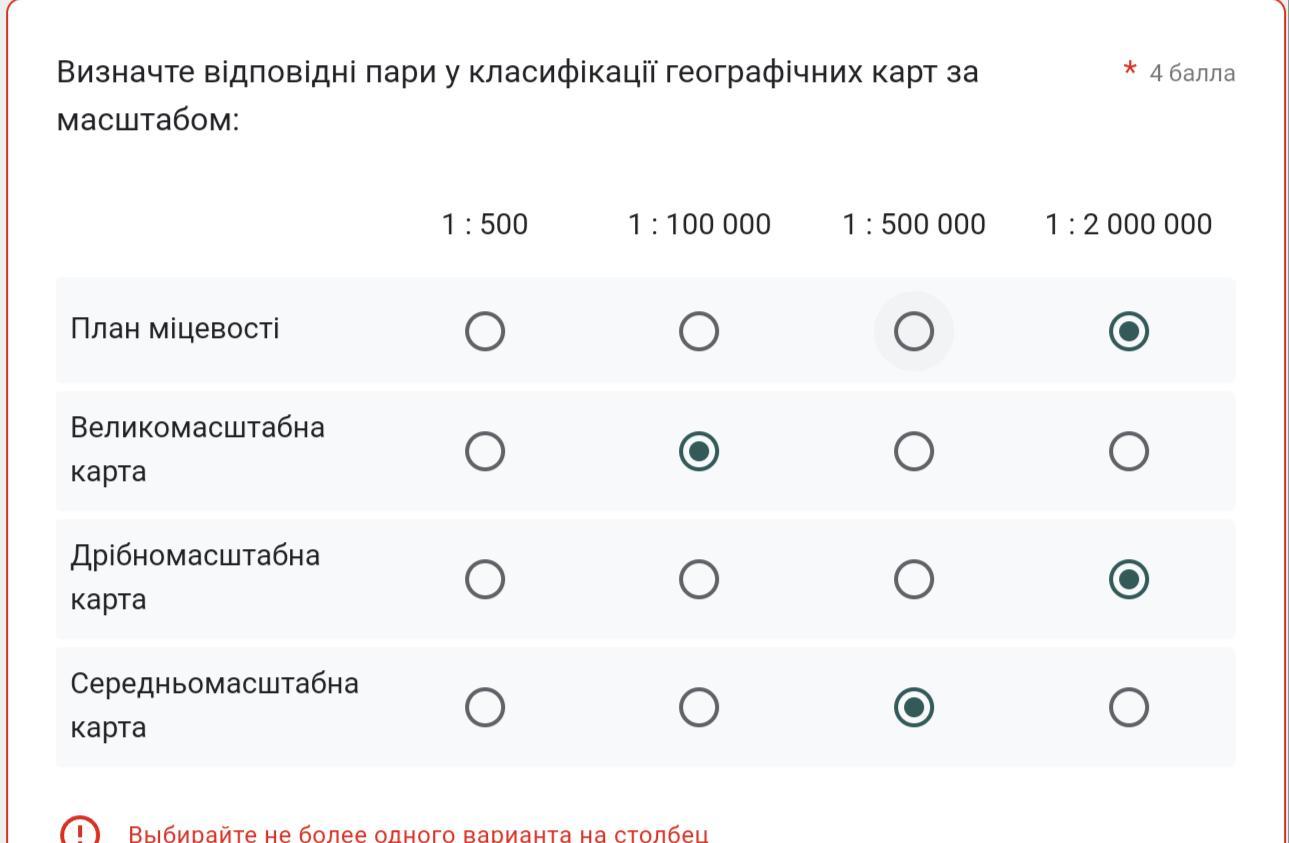Image resolution: width=1289 pixels, height=843 pixels.
Task: Select 1 : 2 000 000 for Середньомасштабна карта
Action: 1129,708
